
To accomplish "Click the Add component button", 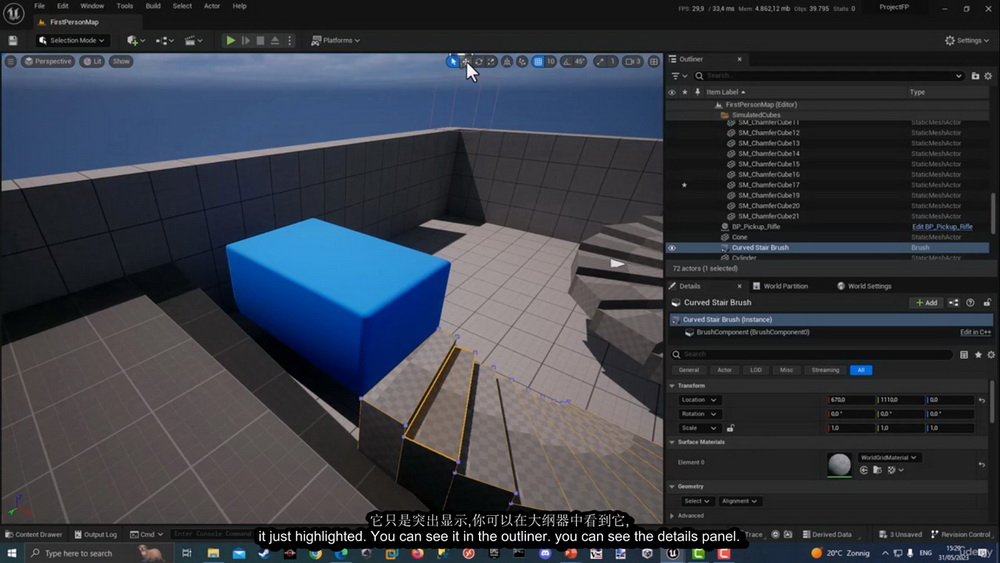I will point(926,303).
